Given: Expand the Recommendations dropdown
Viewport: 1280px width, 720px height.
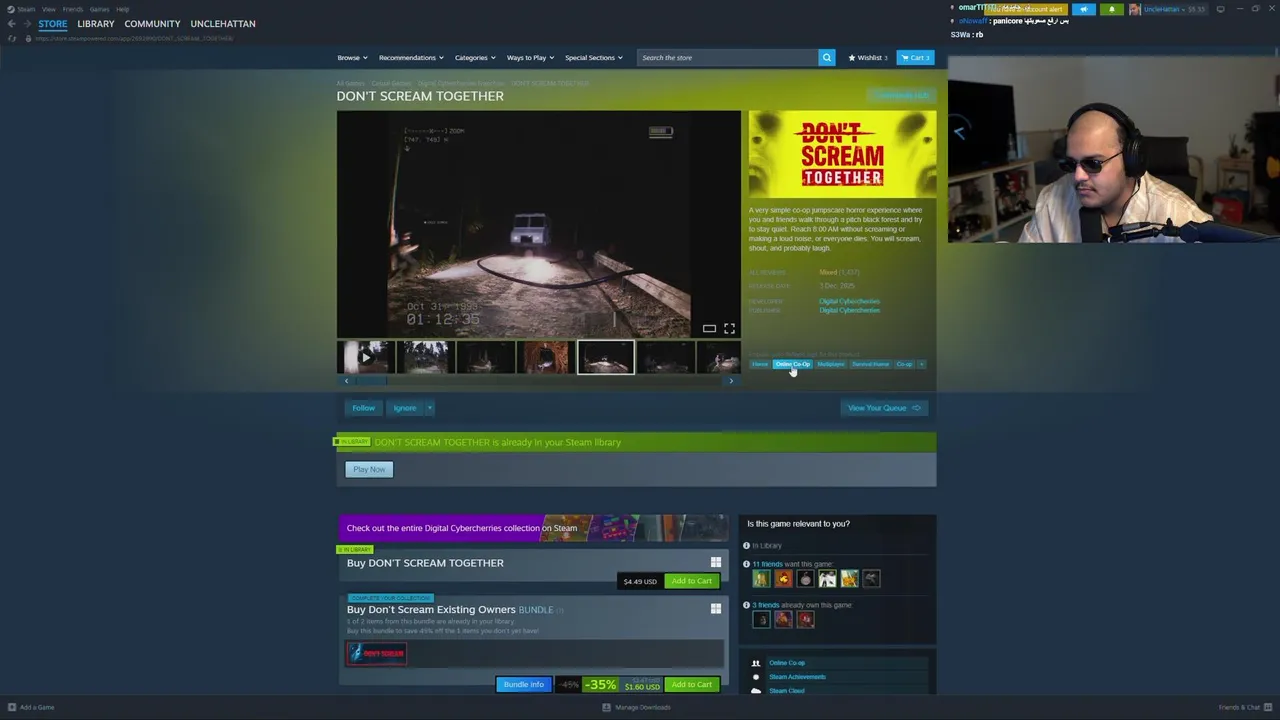Looking at the screenshot, I should tap(410, 57).
